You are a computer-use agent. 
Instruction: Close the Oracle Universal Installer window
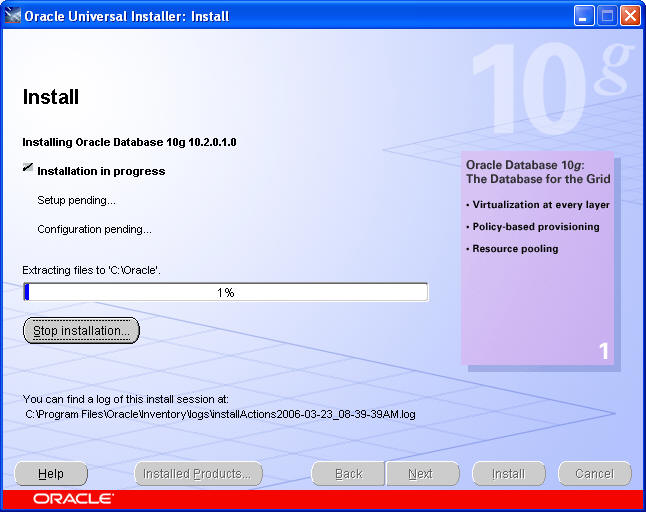coord(630,16)
